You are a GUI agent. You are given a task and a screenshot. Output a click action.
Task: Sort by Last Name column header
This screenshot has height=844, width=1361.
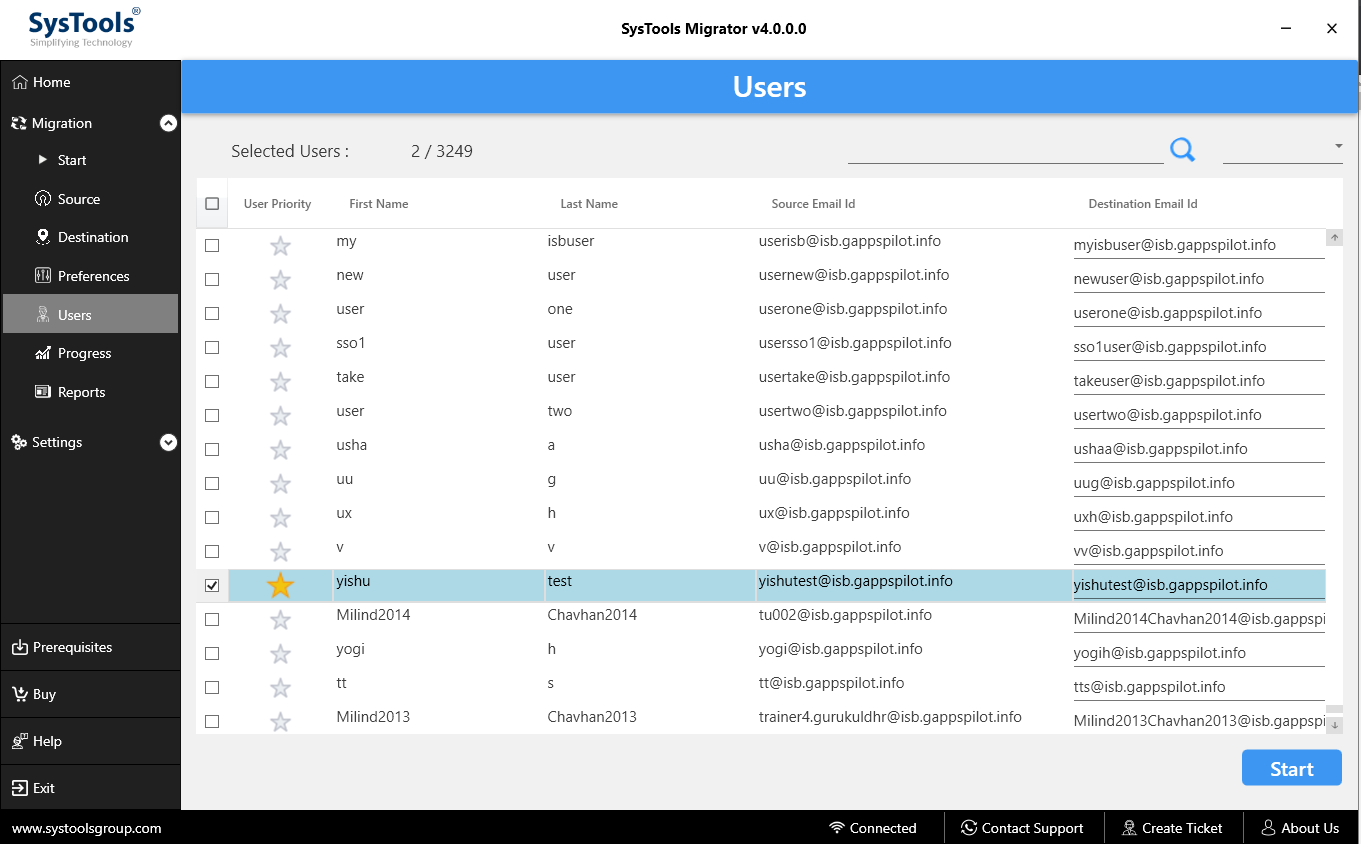click(x=589, y=204)
